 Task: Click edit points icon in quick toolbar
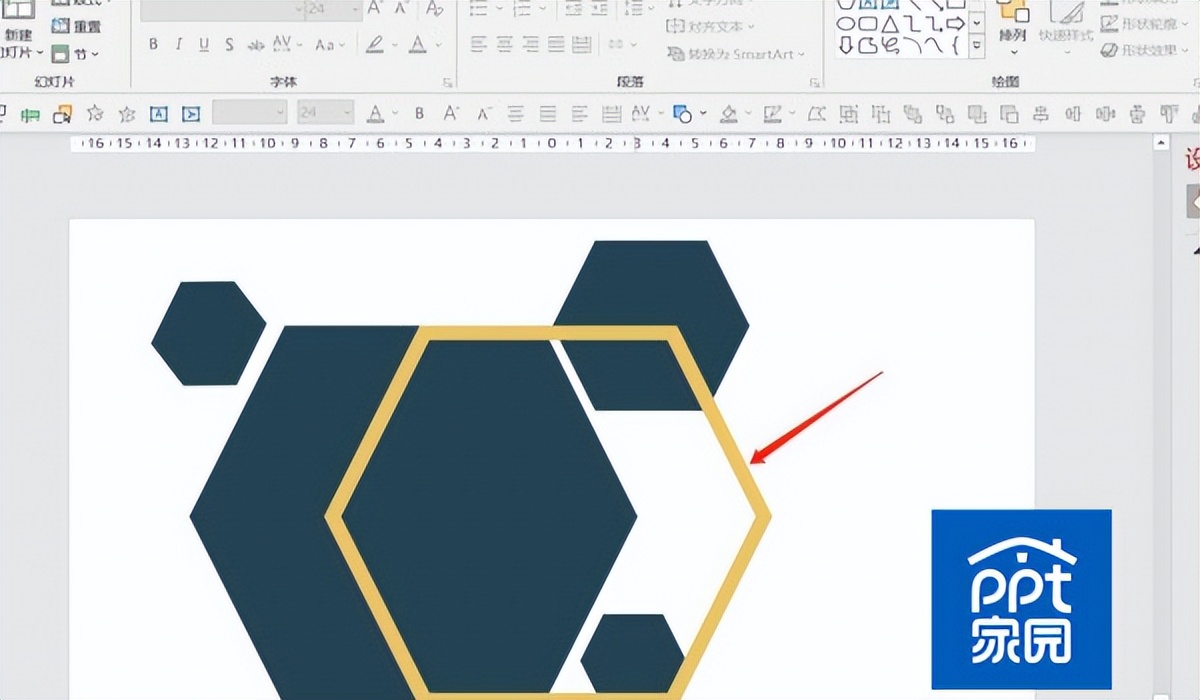point(817,114)
